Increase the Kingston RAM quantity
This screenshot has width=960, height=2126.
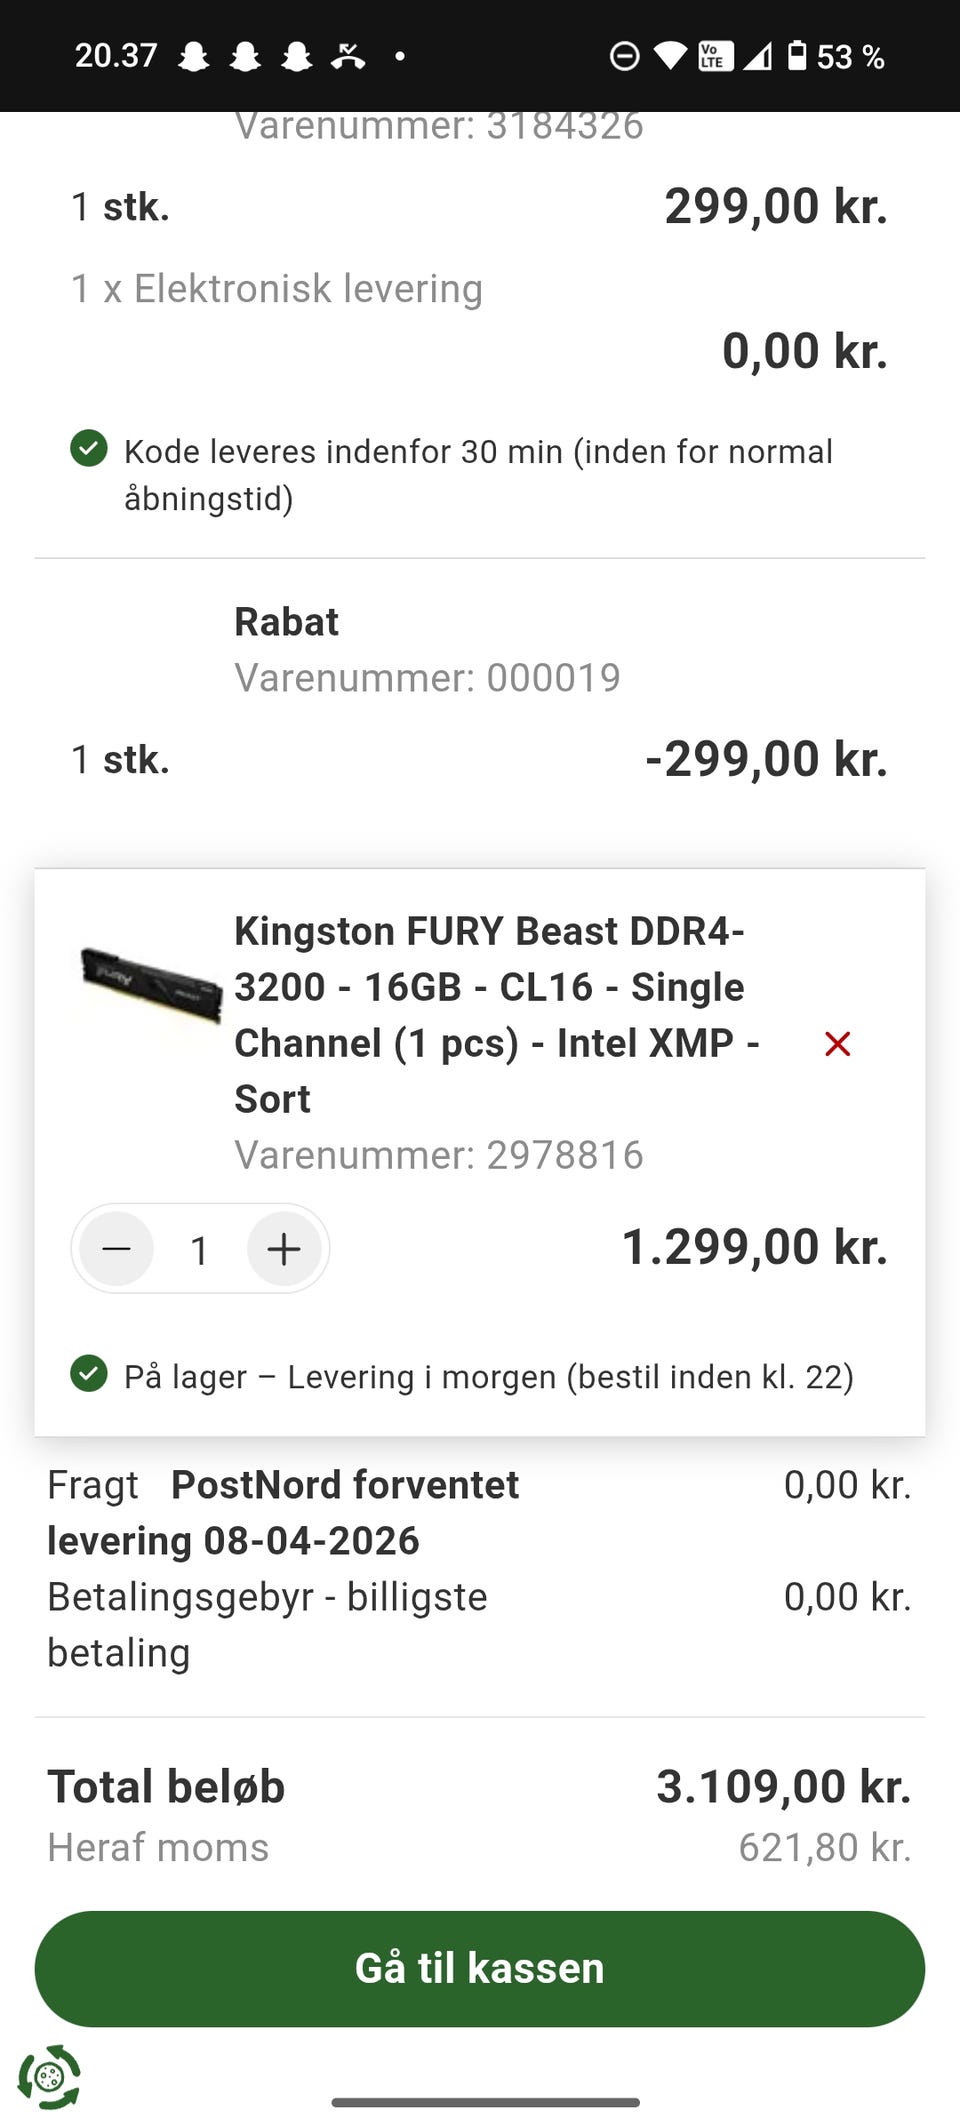[x=284, y=1249]
